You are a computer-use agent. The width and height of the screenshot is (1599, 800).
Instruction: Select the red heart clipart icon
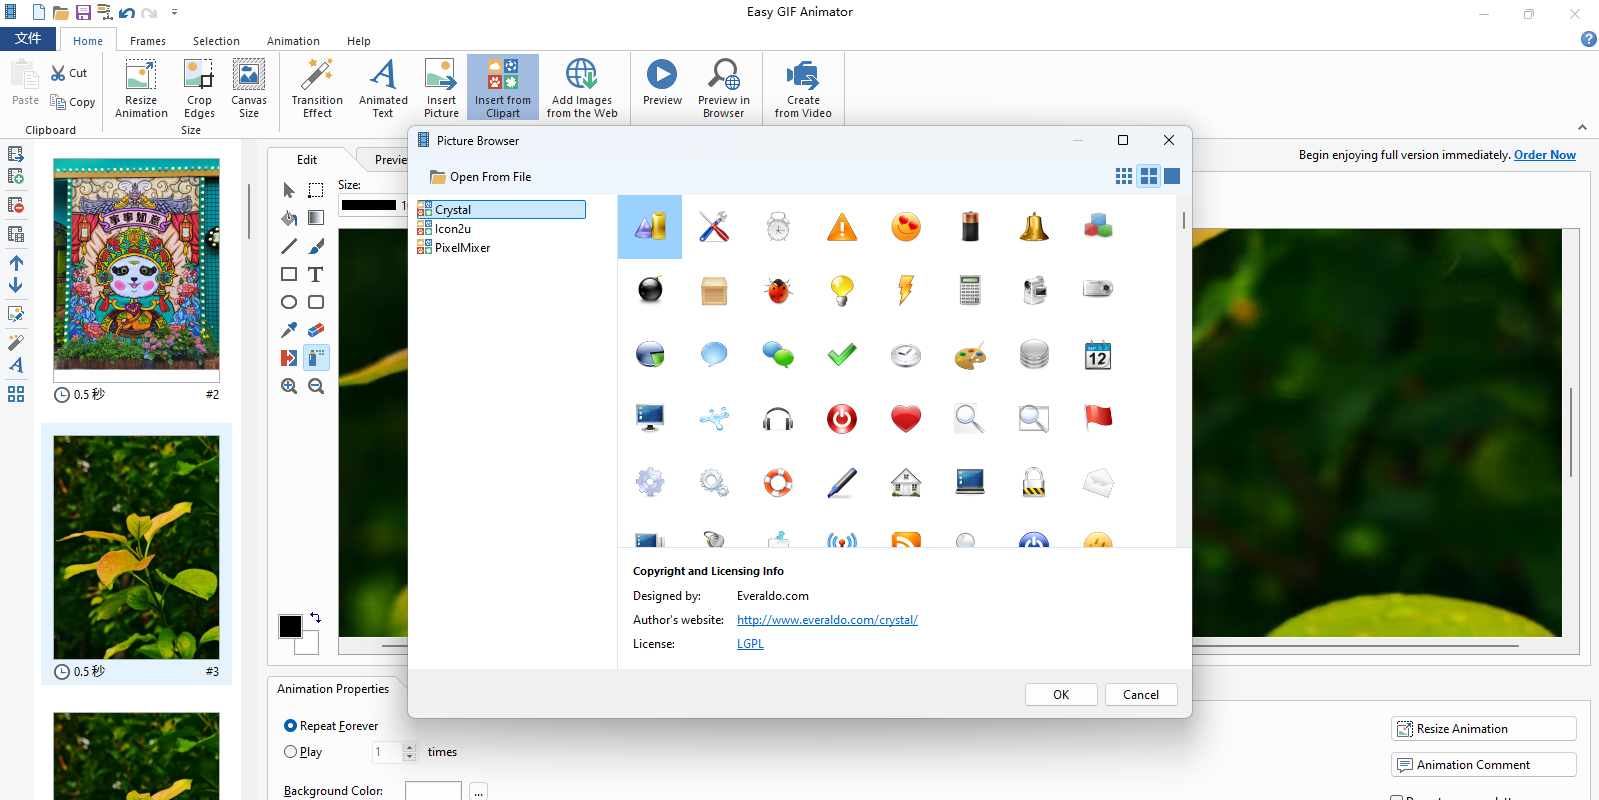905,419
